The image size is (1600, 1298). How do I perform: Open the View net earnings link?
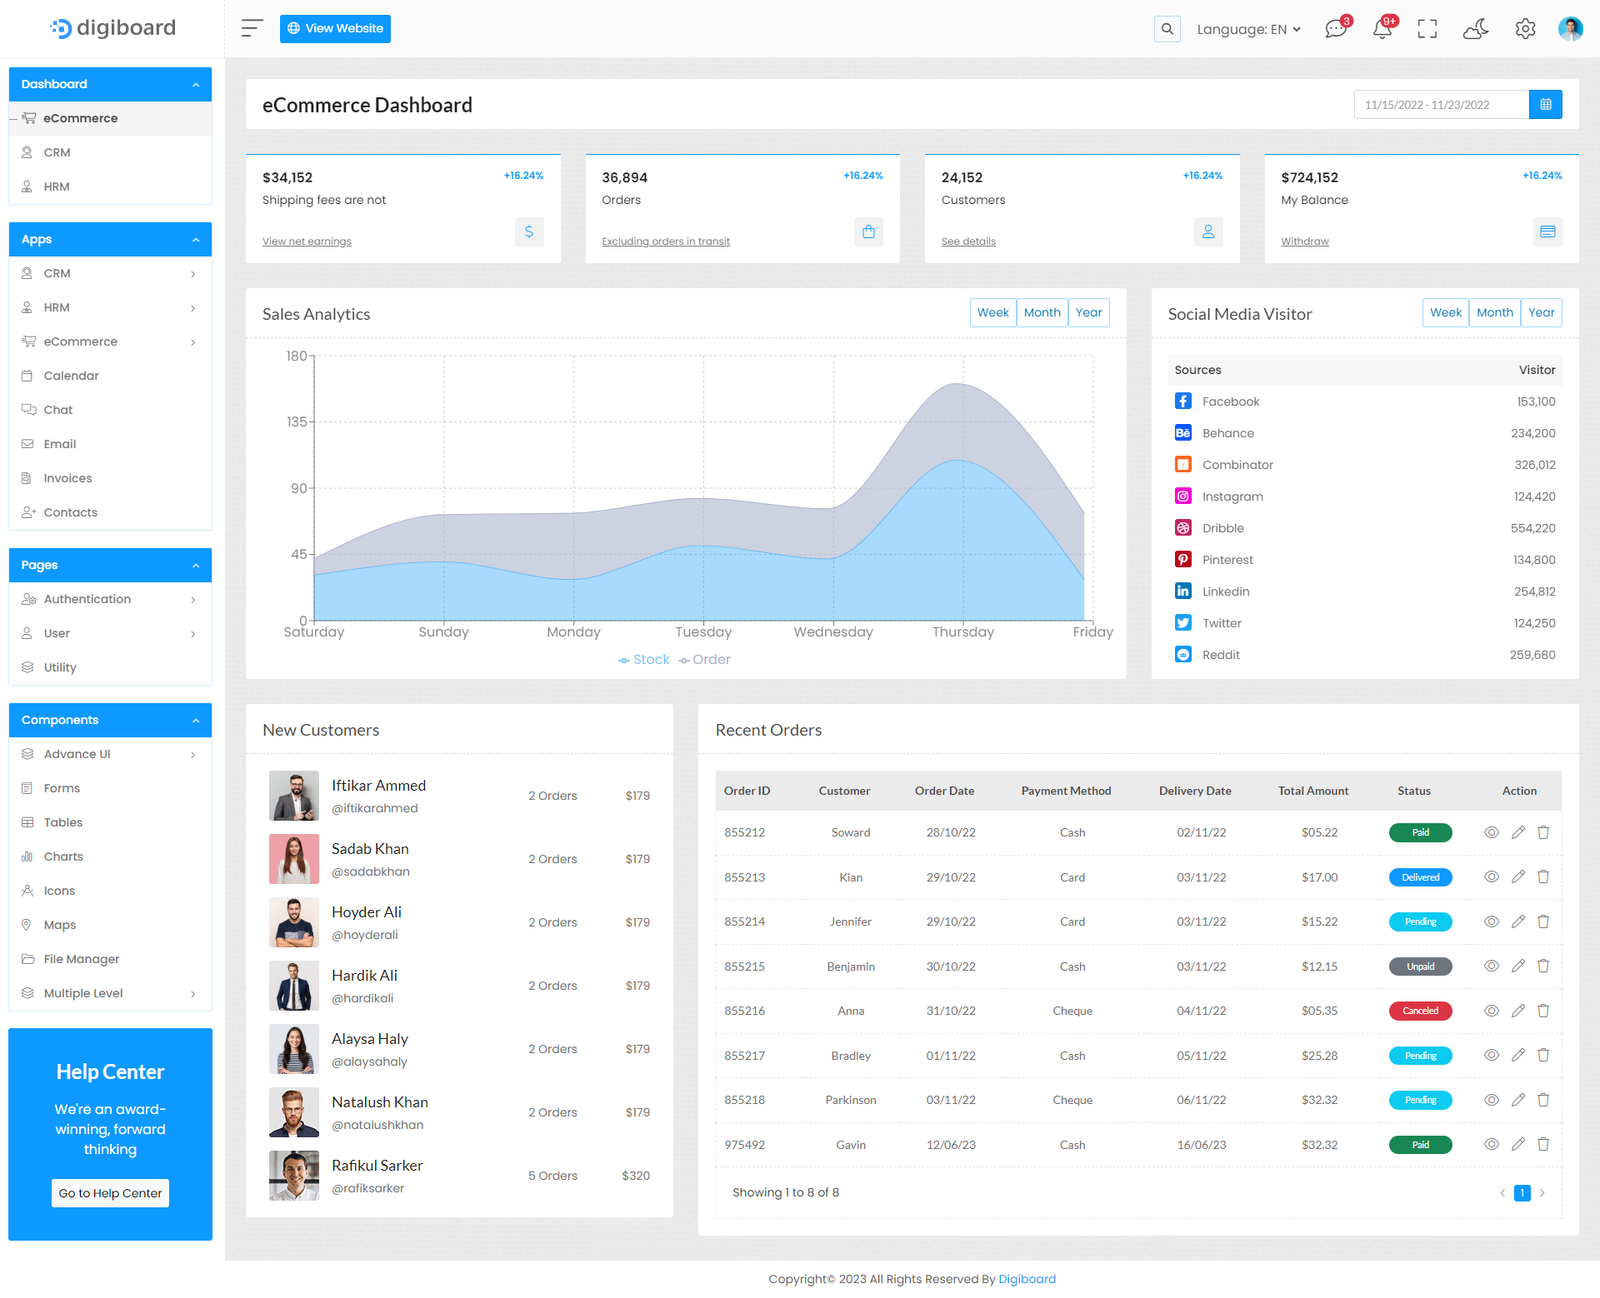[307, 242]
